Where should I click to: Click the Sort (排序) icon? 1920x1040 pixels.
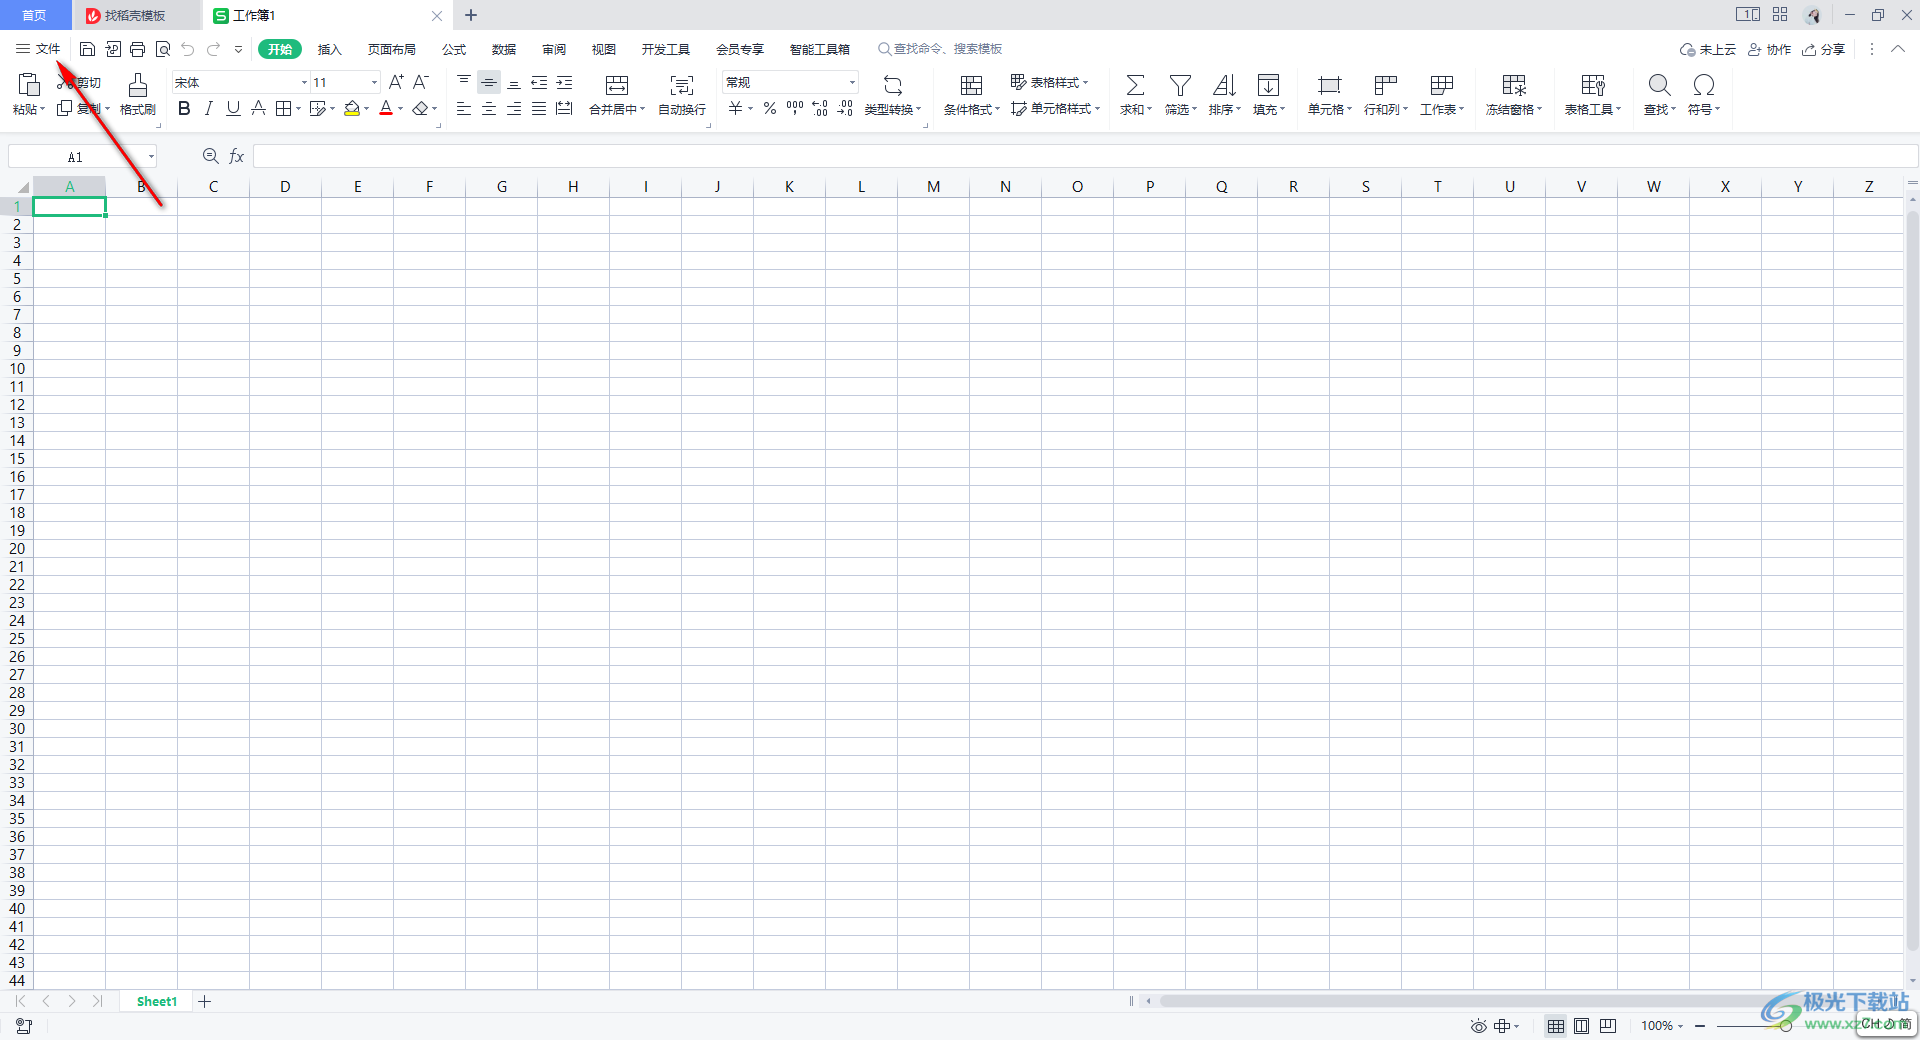click(1224, 85)
